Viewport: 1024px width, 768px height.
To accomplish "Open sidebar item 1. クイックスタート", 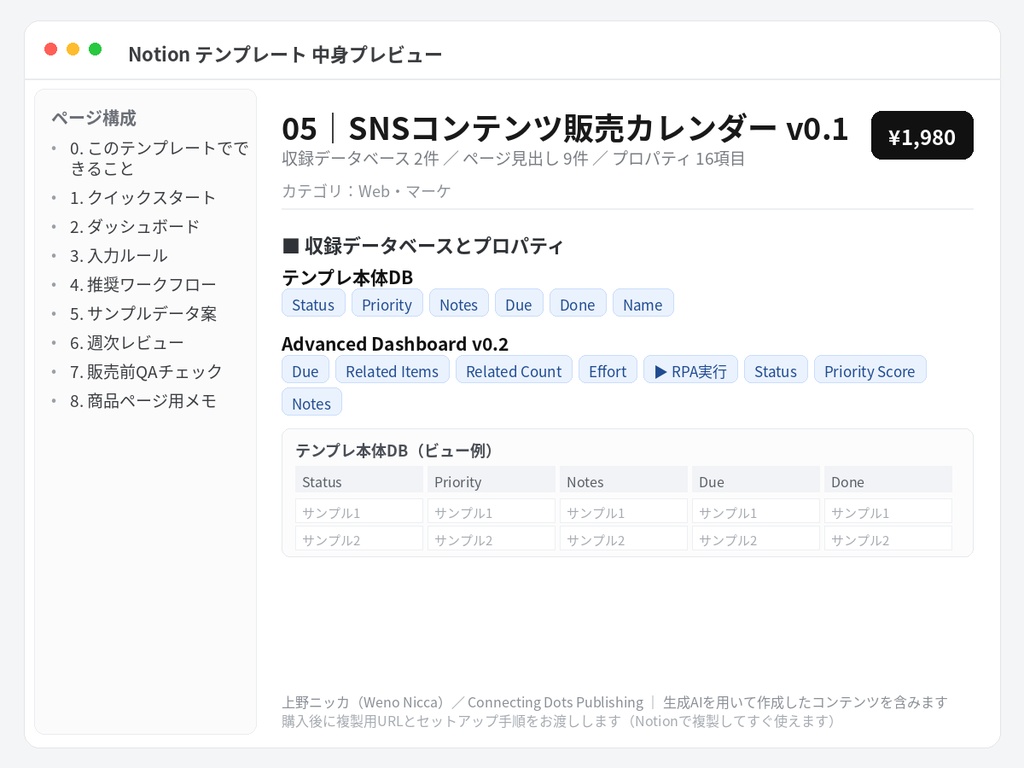I will point(142,197).
